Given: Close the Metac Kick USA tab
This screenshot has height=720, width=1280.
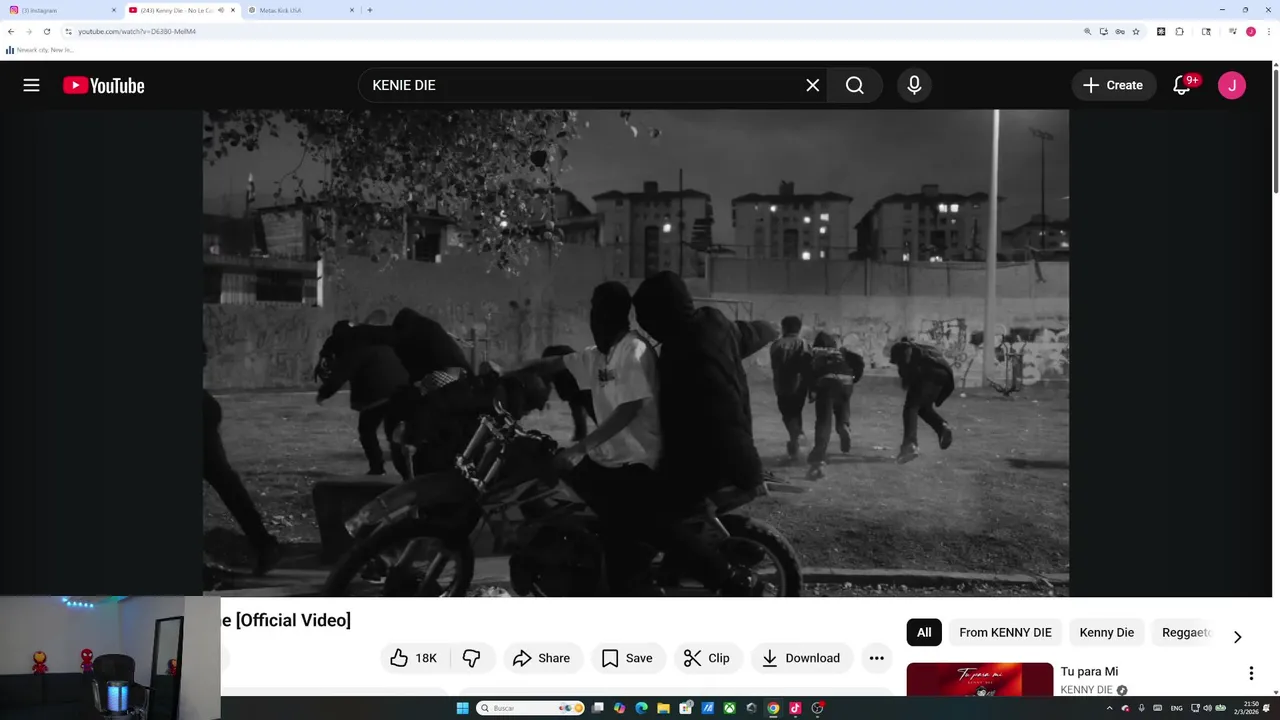Looking at the screenshot, I should (352, 10).
